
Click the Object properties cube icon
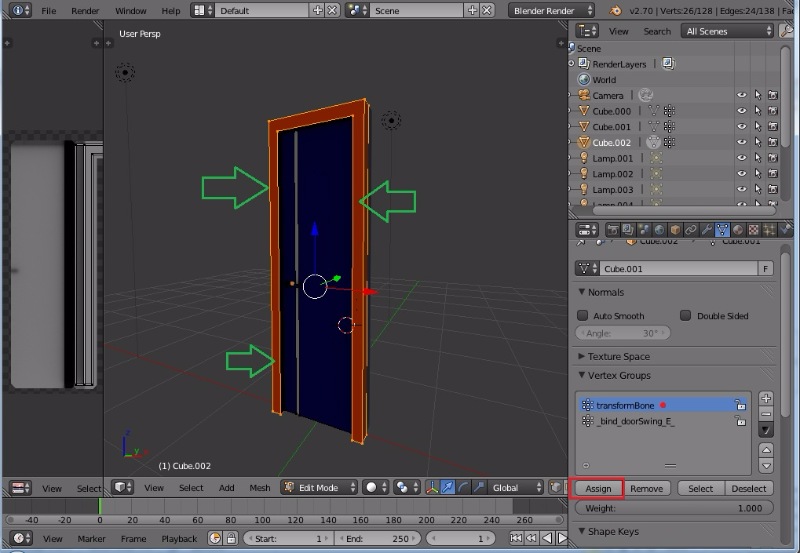point(673,230)
